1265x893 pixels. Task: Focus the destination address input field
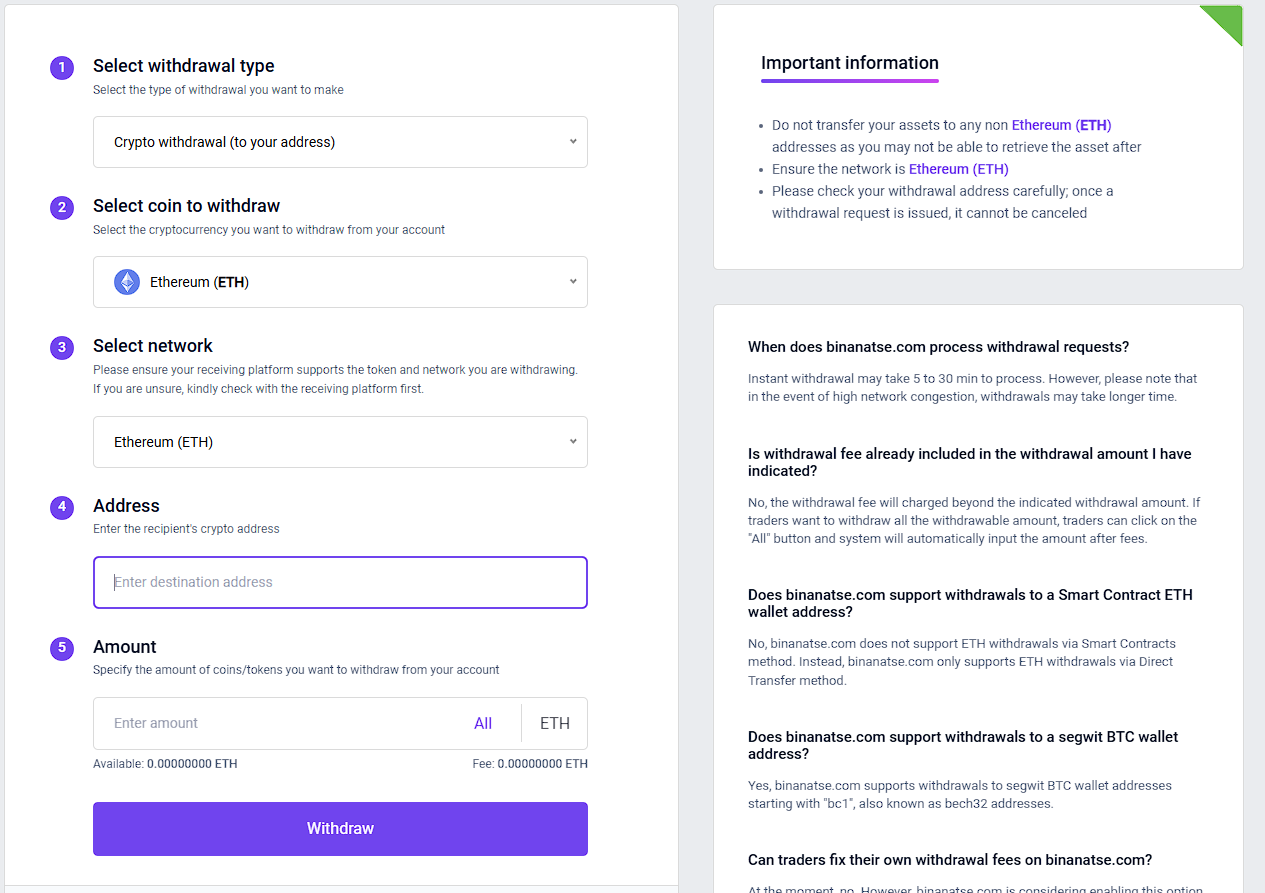[x=340, y=582]
